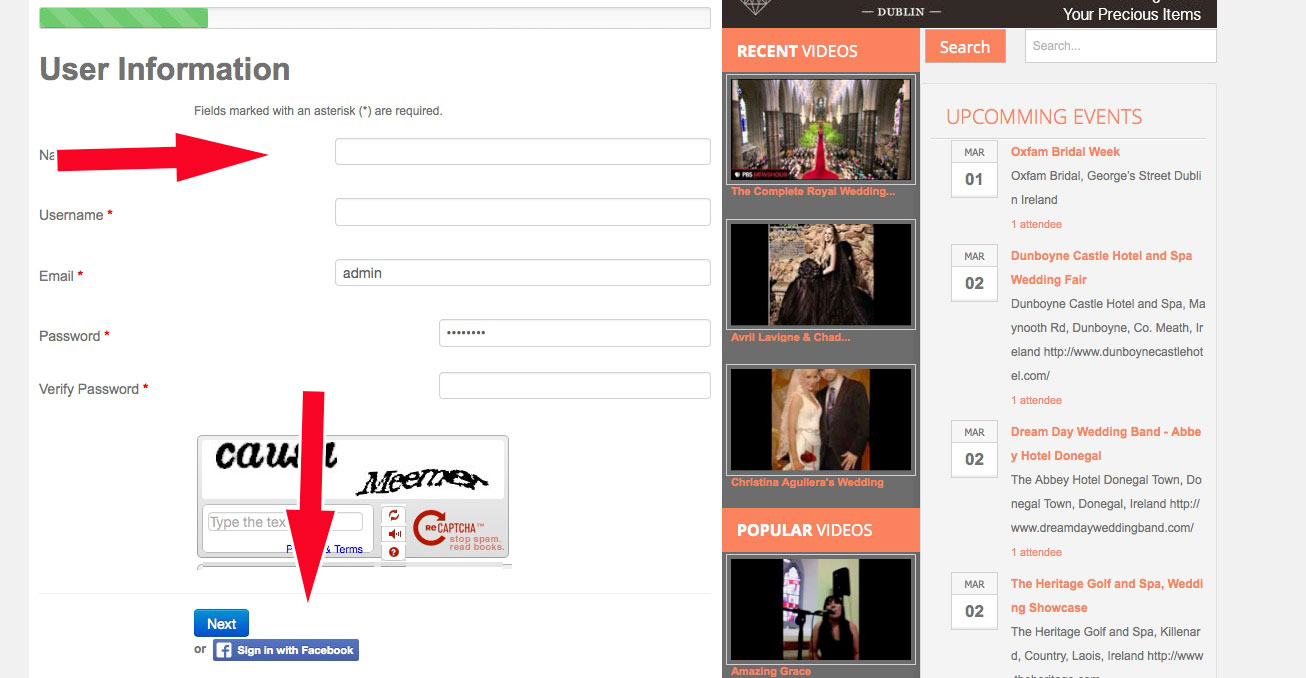
Task: Sign in with Facebook
Action: (286, 650)
